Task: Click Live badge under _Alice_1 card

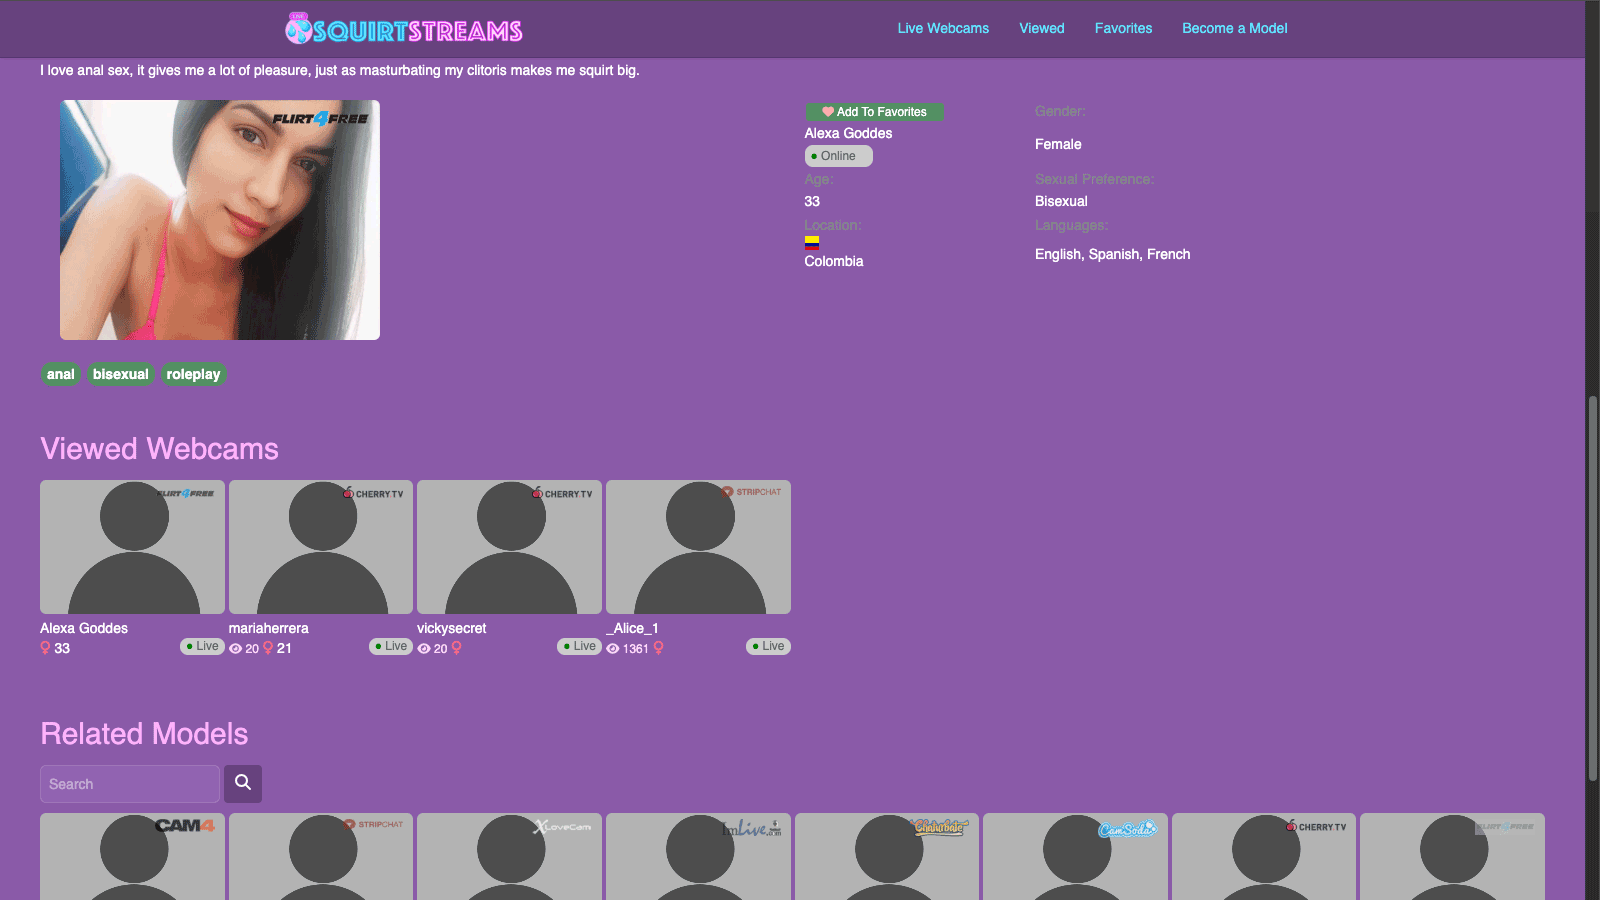Action: point(768,646)
